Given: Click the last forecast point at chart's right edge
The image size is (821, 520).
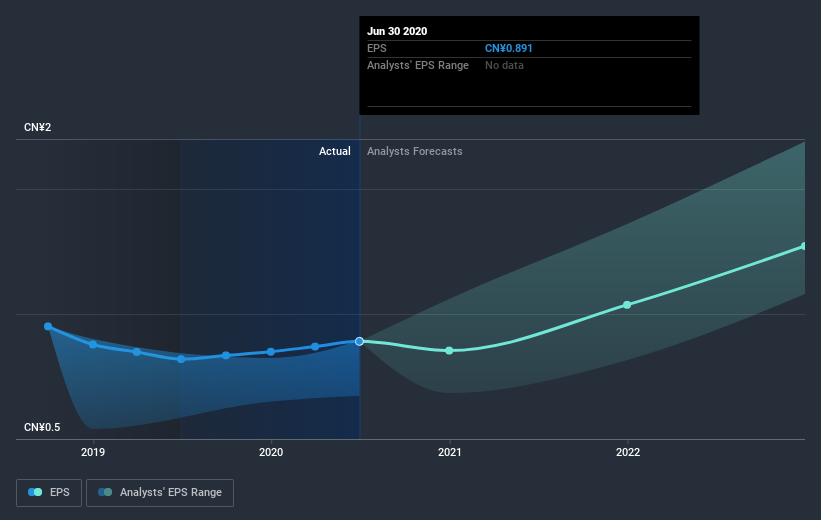Looking at the screenshot, I should tap(804, 246).
